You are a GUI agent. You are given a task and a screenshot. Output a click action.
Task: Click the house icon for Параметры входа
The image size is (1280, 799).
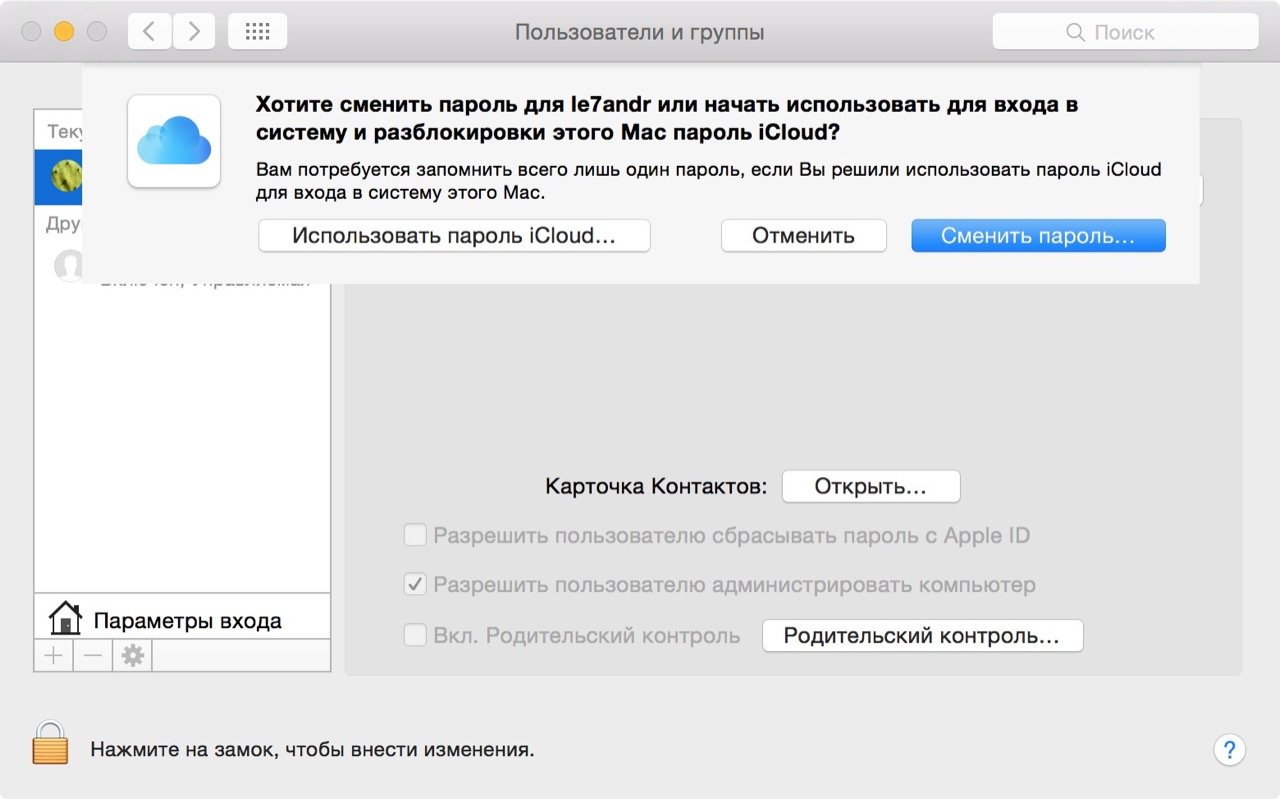coord(65,618)
